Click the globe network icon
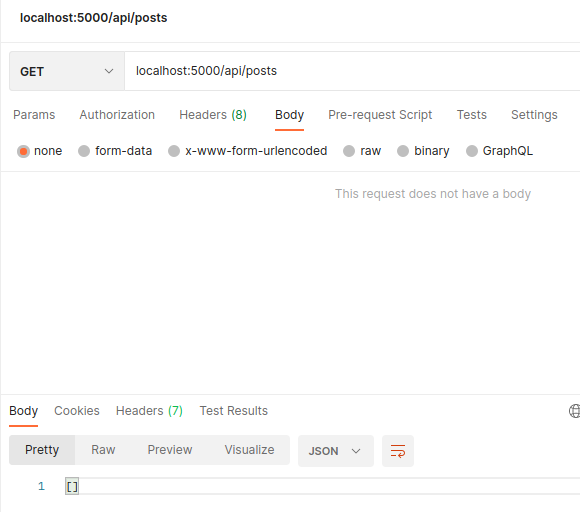This screenshot has width=580, height=512. pyautogui.click(x=574, y=411)
